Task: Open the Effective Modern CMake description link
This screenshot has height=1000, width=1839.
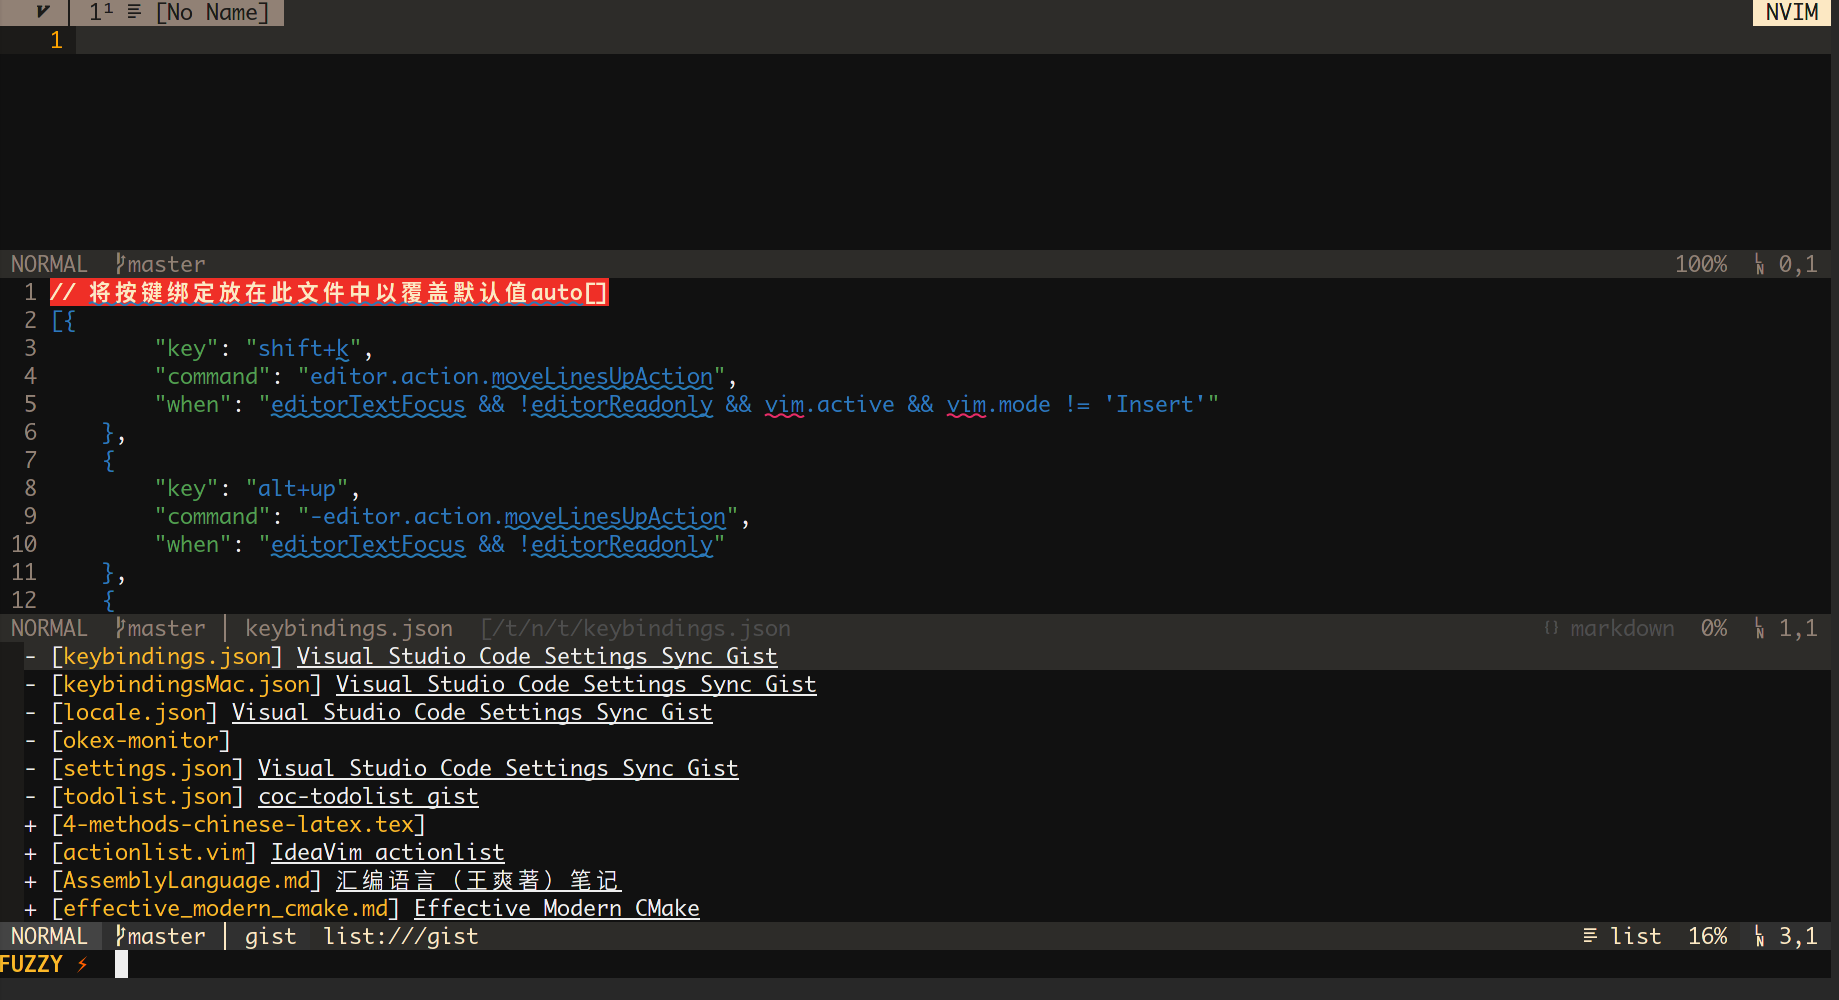Action: [557, 908]
